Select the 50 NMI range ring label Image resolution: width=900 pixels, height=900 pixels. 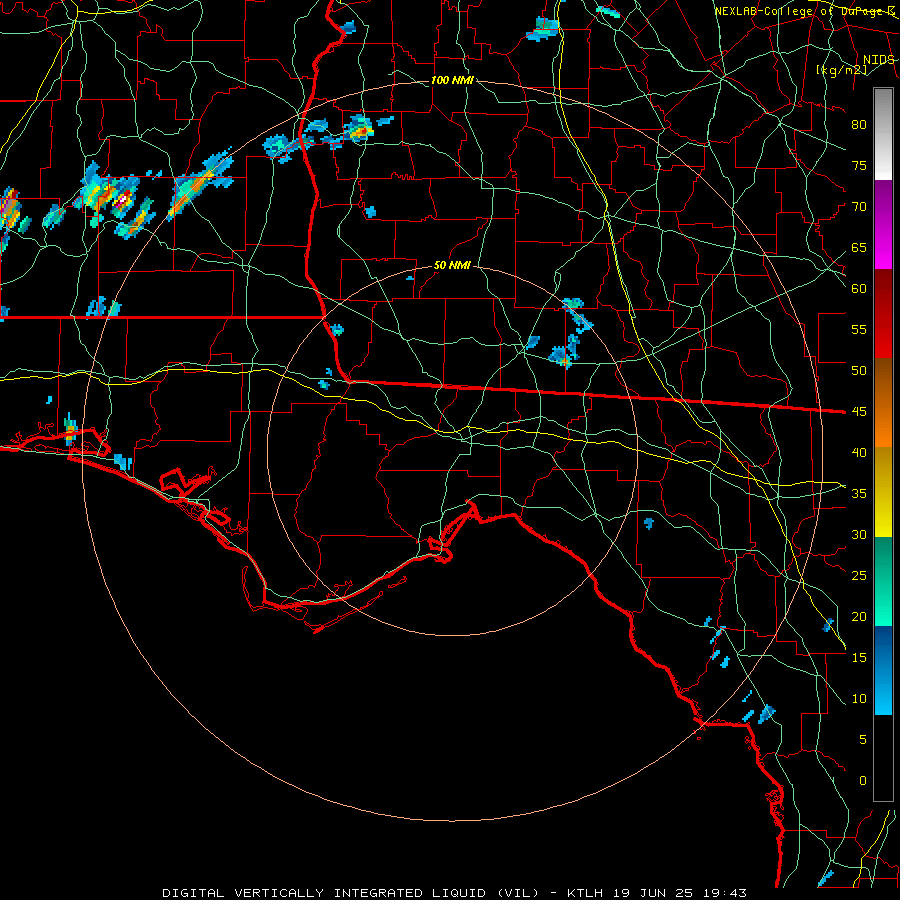click(x=452, y=265)
